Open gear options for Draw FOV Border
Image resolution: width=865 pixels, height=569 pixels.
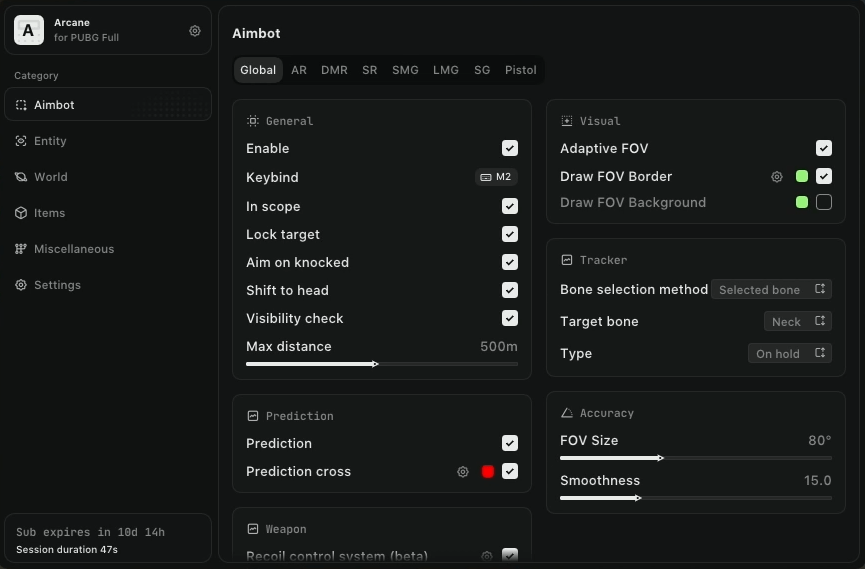click(x=777, y=177)
